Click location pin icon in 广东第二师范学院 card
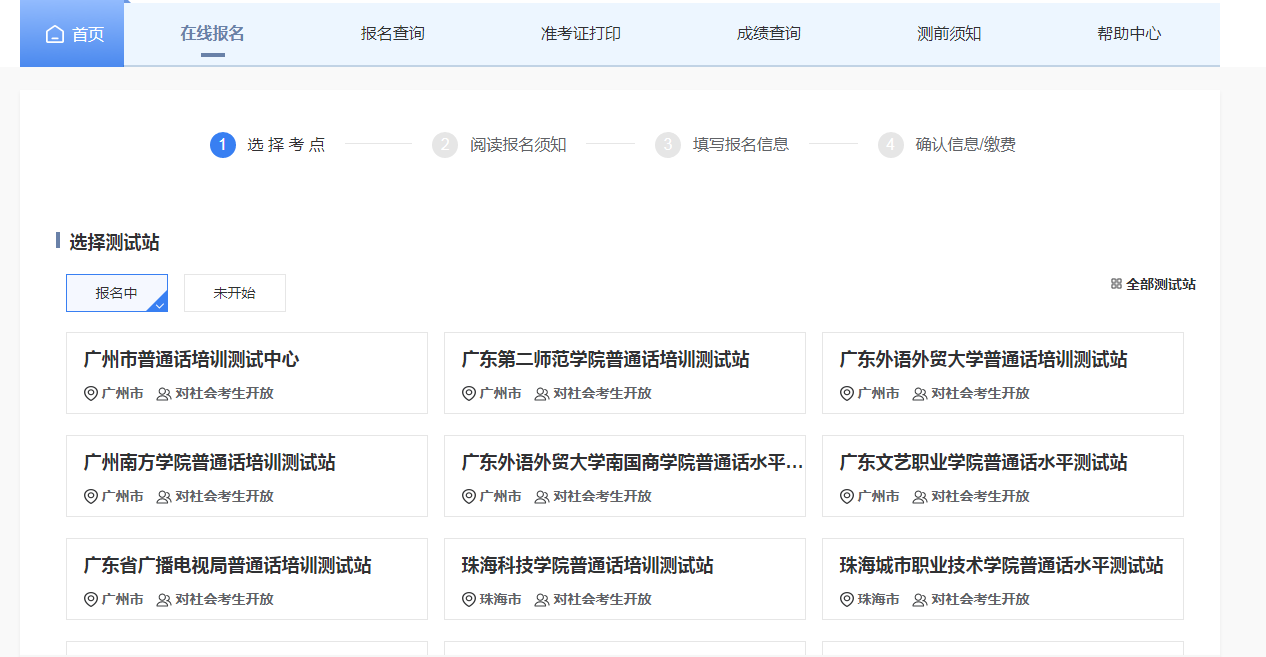The image size is (1266, 657). coord(469,393)
